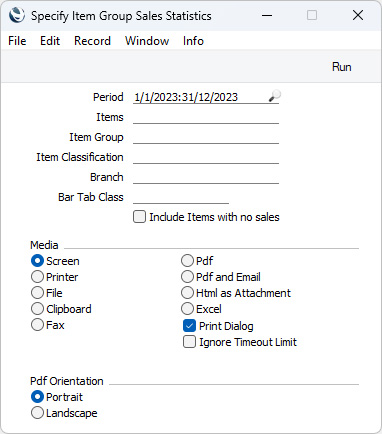Screen dimensions: 382x434
Task: Open the File menu
Action: coord(17,41)
